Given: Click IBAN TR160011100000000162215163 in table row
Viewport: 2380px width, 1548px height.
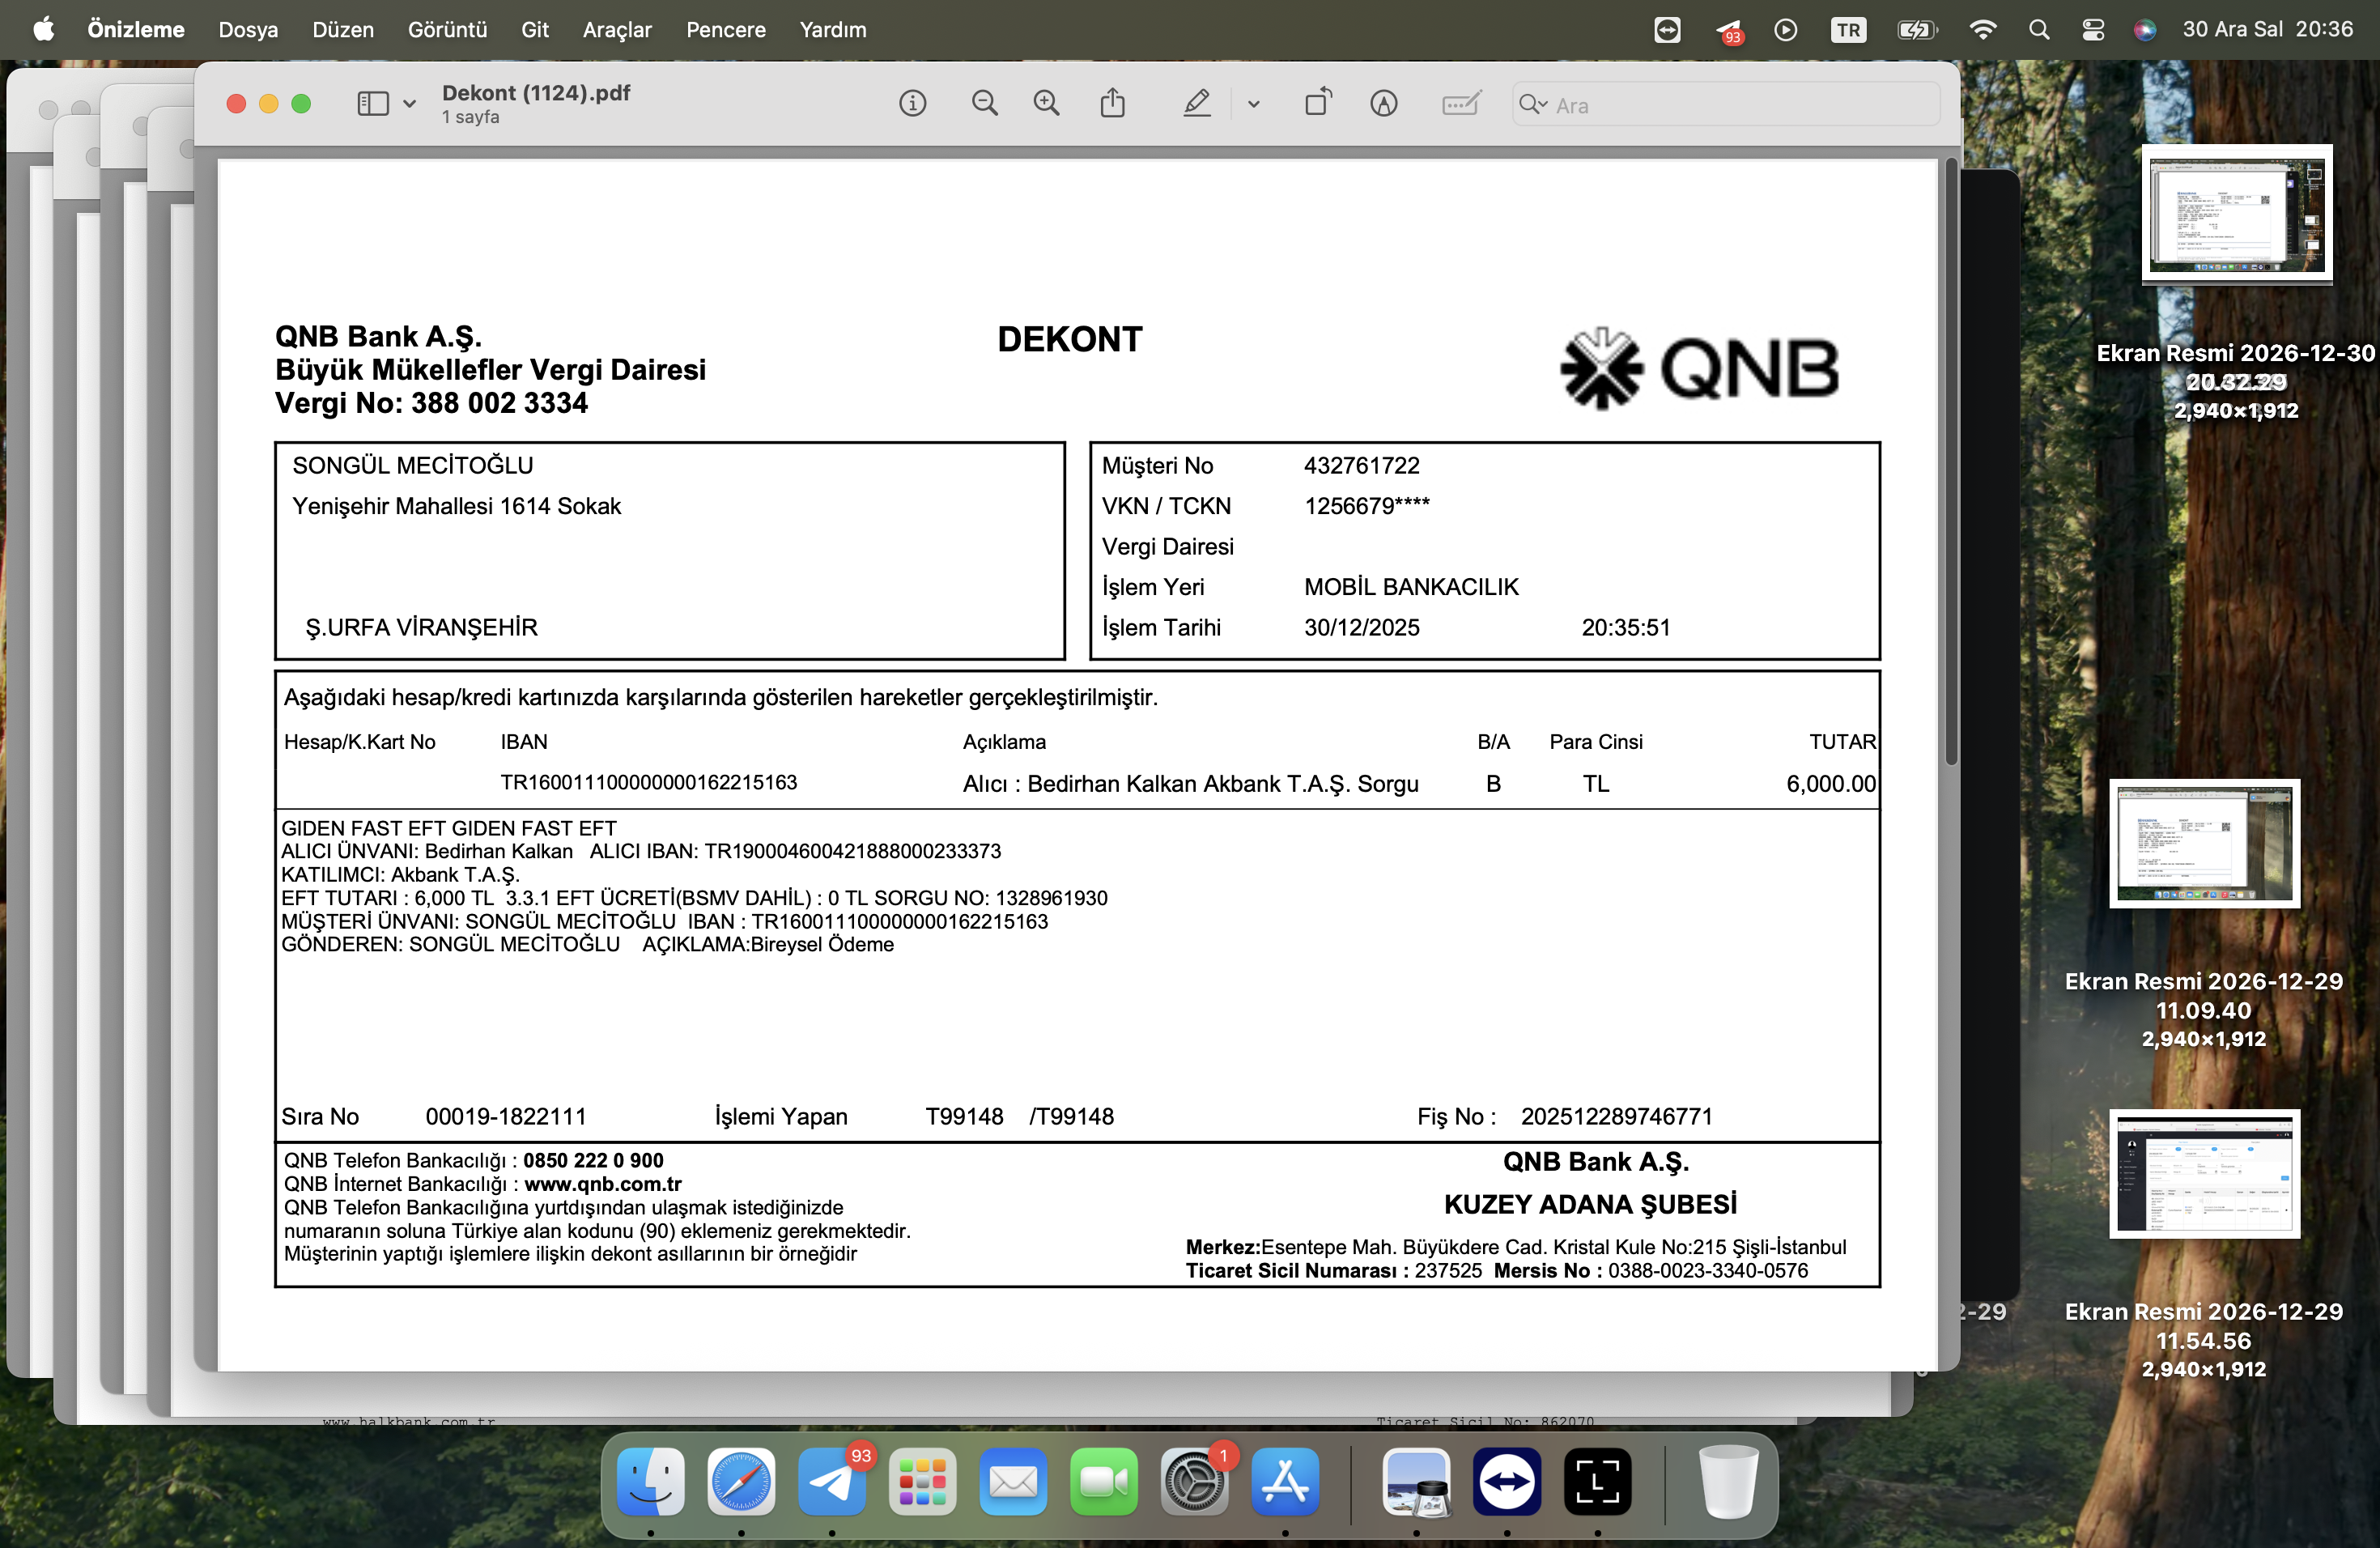Looking at the screenshot, I should pyautogui.click(x=648, y=782).
